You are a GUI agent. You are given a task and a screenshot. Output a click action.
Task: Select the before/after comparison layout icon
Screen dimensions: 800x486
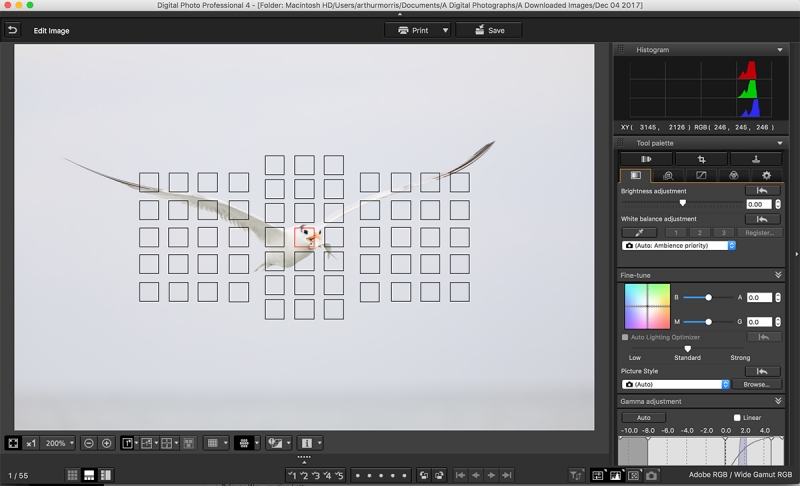(x=148, y=443)
